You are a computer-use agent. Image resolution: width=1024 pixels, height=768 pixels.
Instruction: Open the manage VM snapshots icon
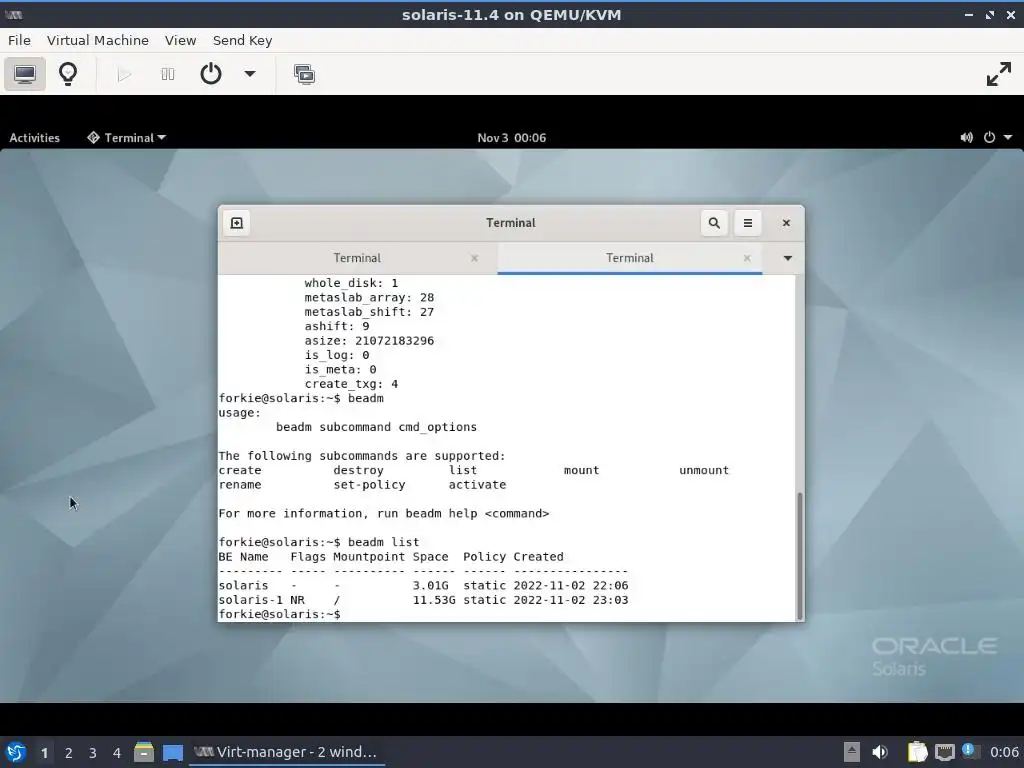tap(304, 74)
